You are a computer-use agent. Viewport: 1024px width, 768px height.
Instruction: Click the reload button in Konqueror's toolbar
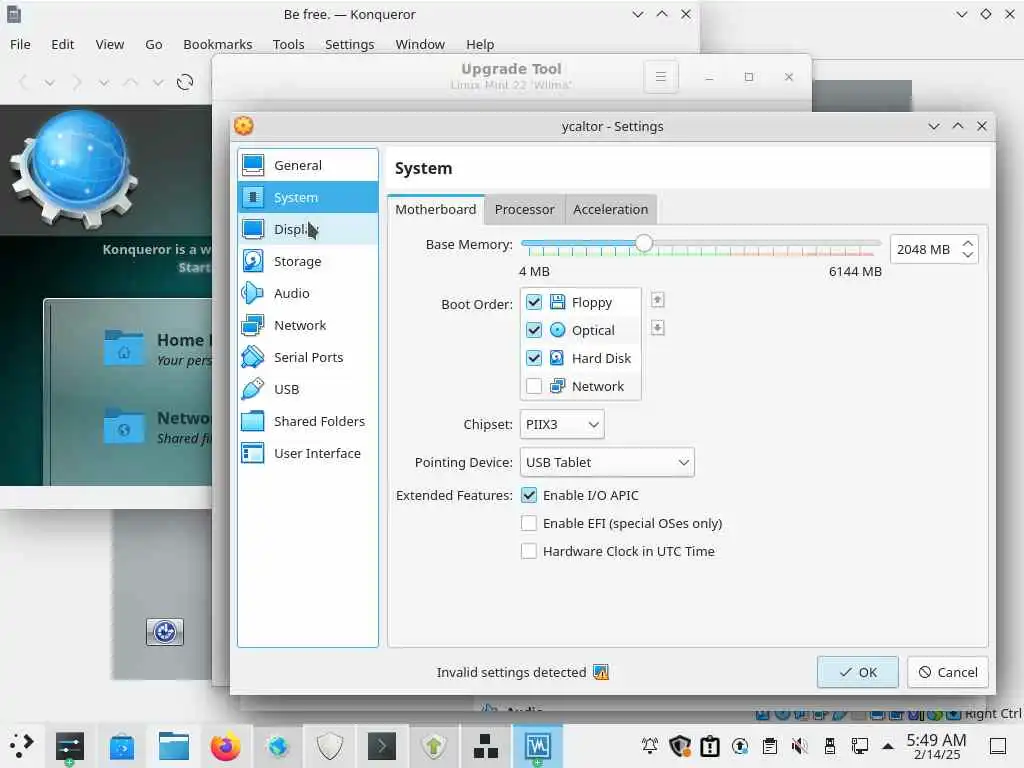[x=185, y=82]
